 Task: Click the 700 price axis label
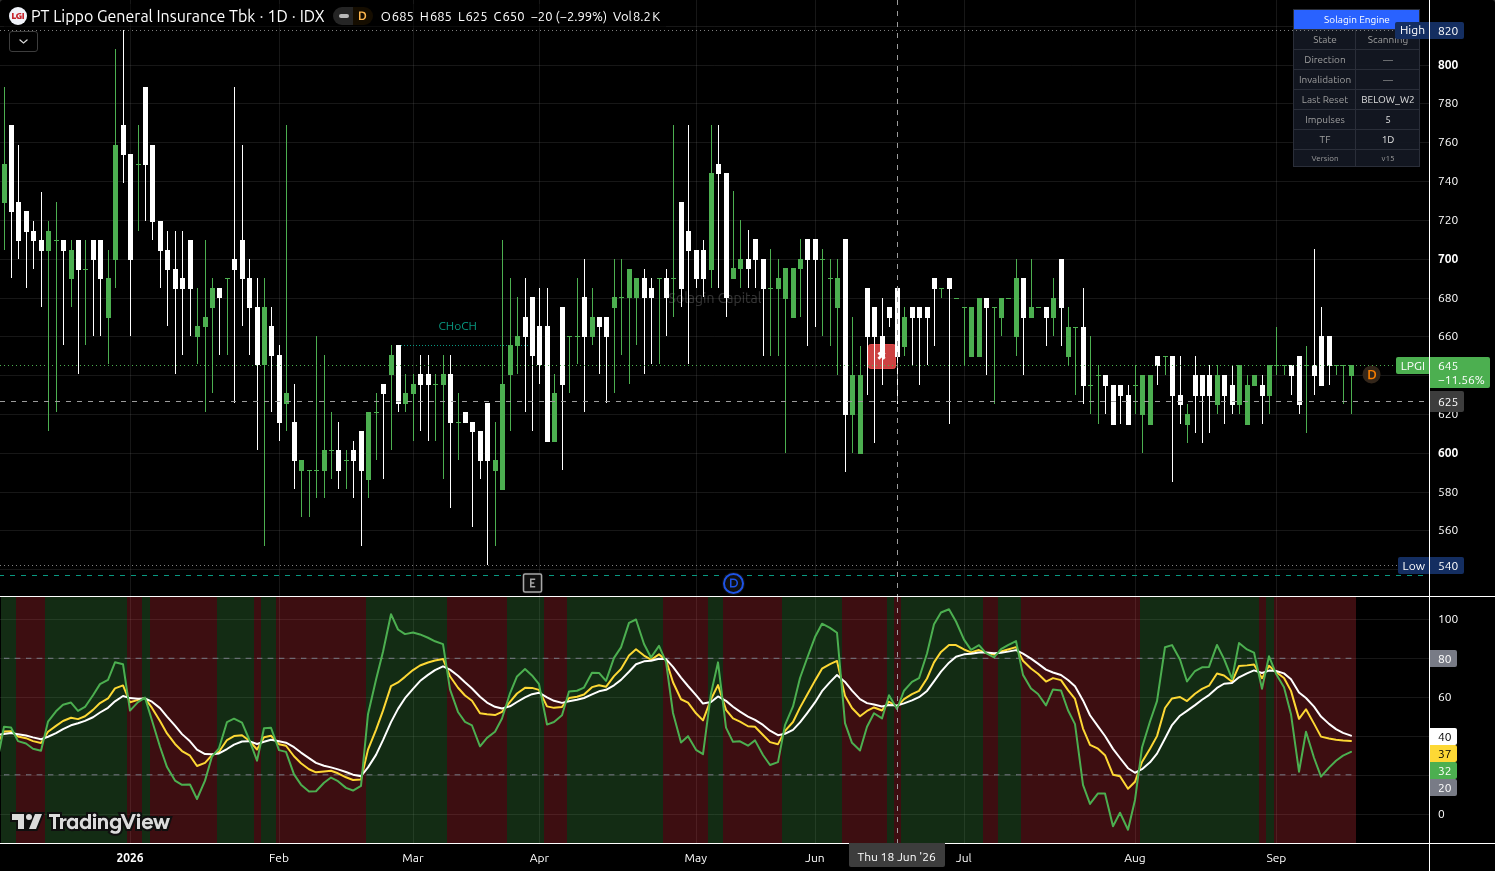pyautogui.click(x=1448, y=259)
